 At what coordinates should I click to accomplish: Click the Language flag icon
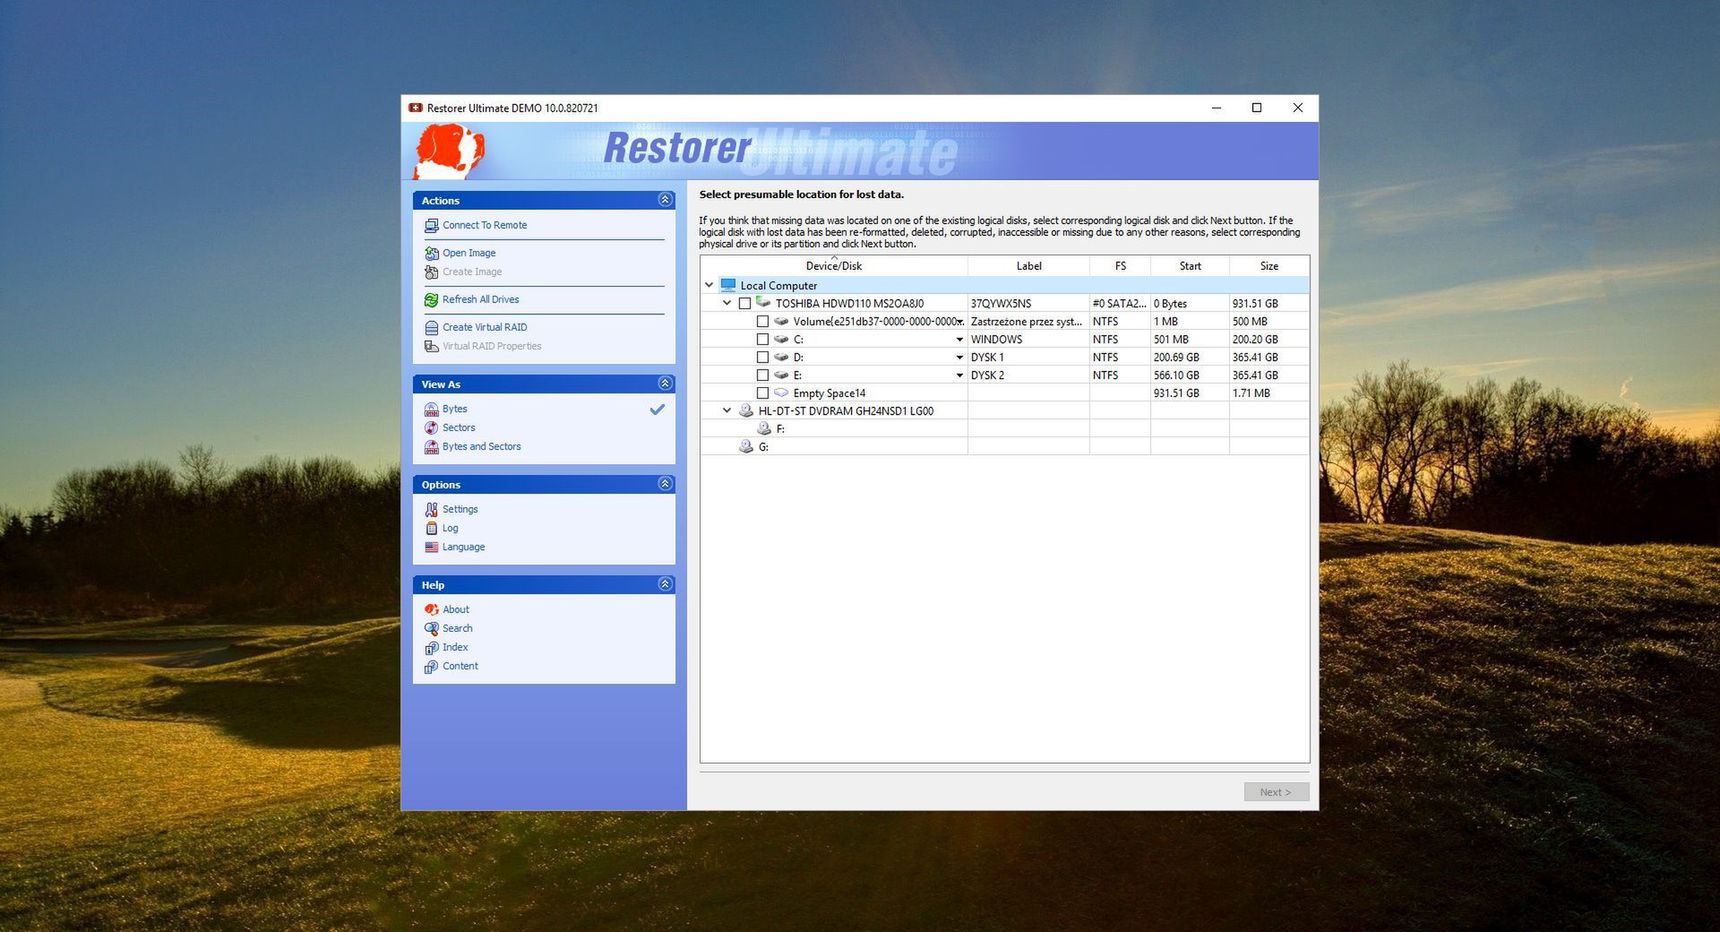coord(431,548)
